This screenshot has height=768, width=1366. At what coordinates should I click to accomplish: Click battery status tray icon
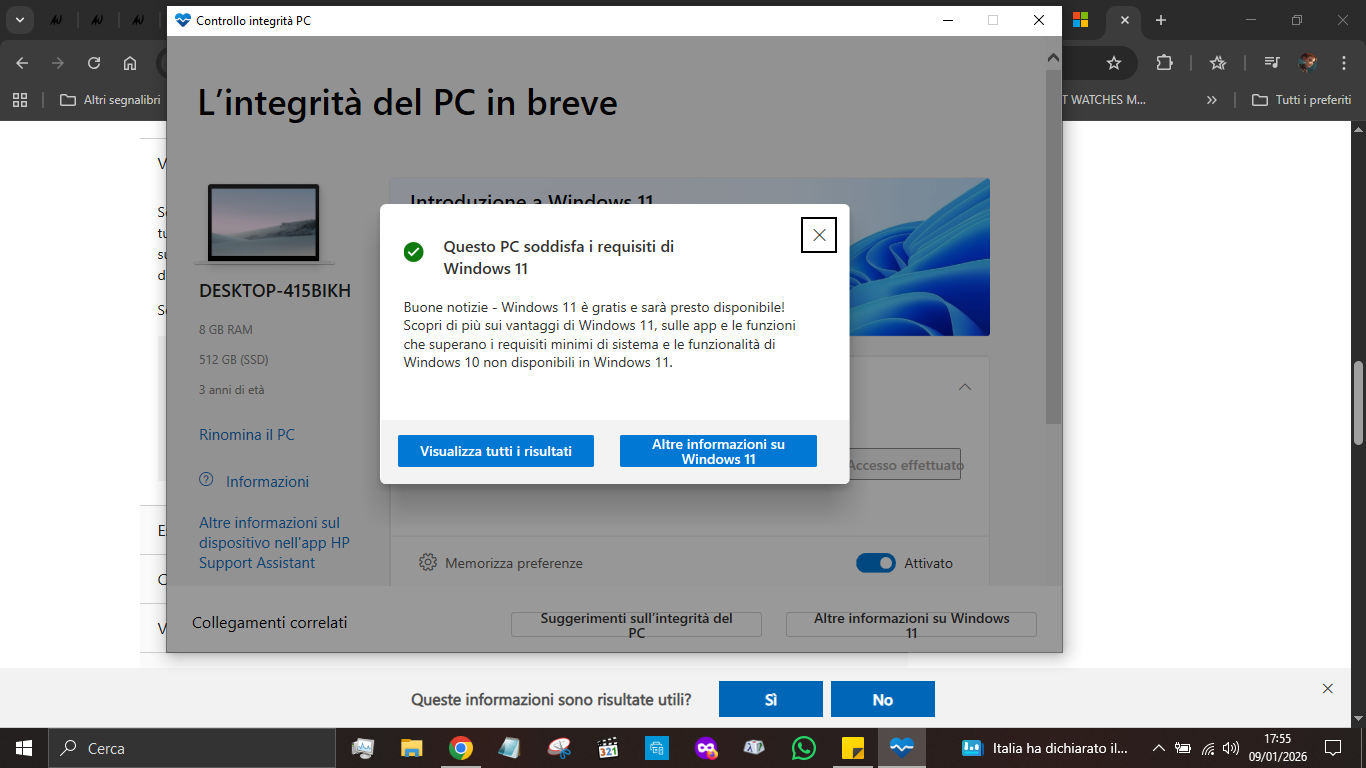1184,748
